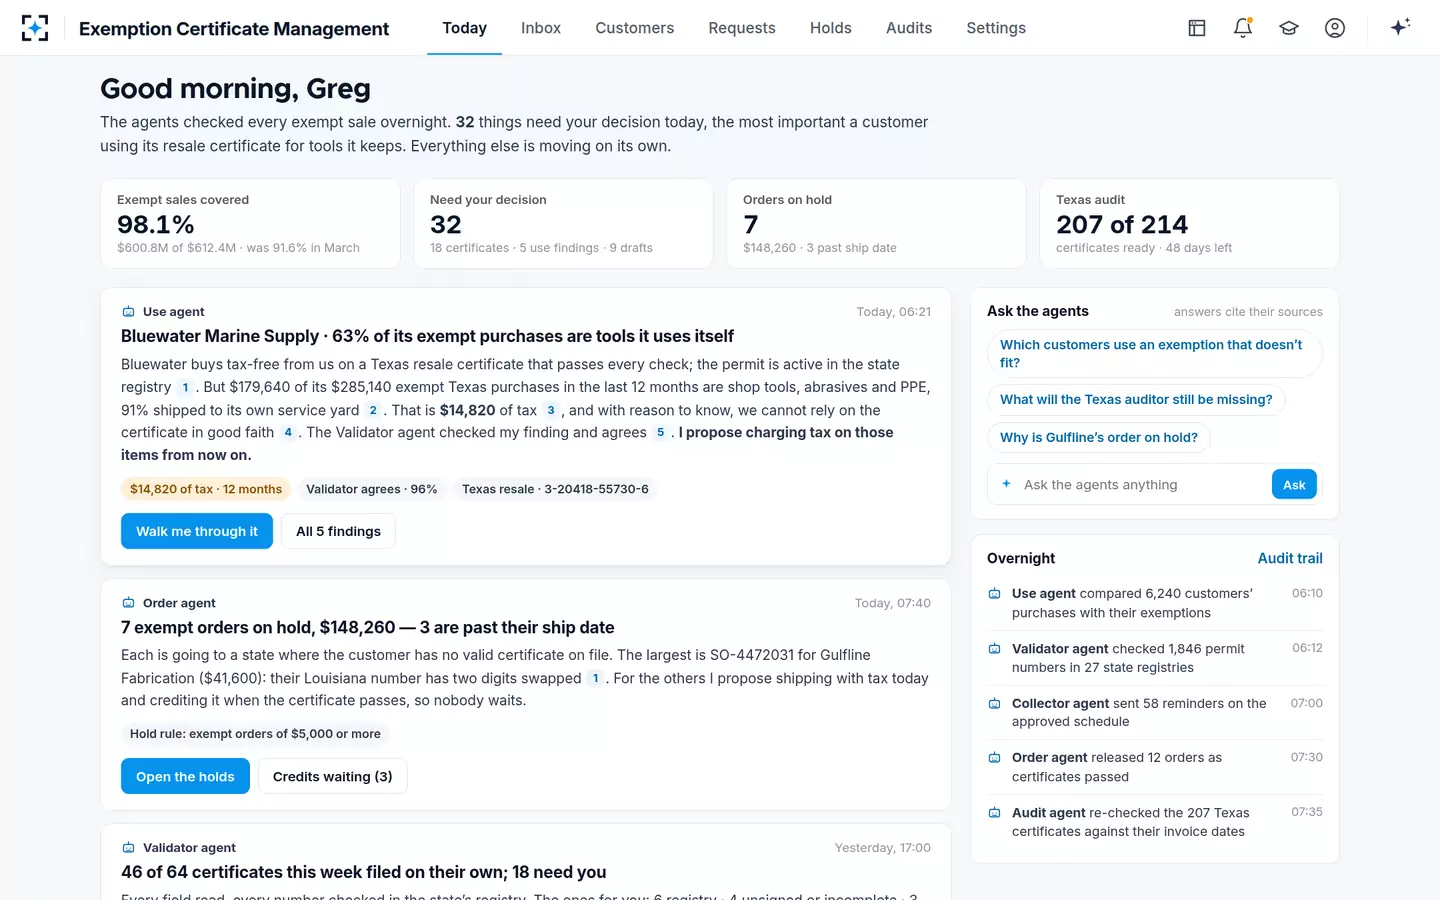Click the graduation cap learning icon
This screenshot has width=1440, height=900.
tap(1289, 28)
